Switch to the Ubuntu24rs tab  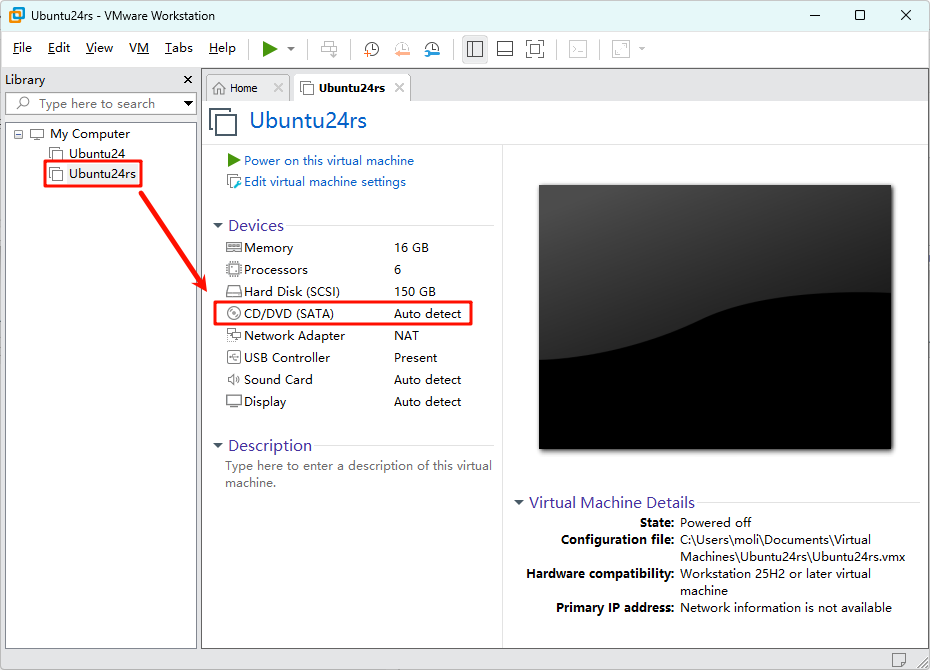[x=351, y=88]
